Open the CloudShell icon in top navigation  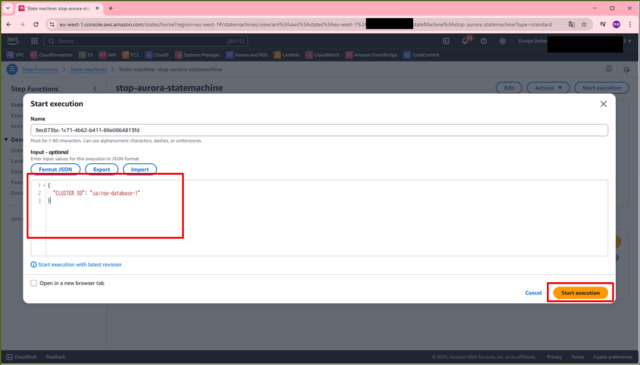(446, 41)
